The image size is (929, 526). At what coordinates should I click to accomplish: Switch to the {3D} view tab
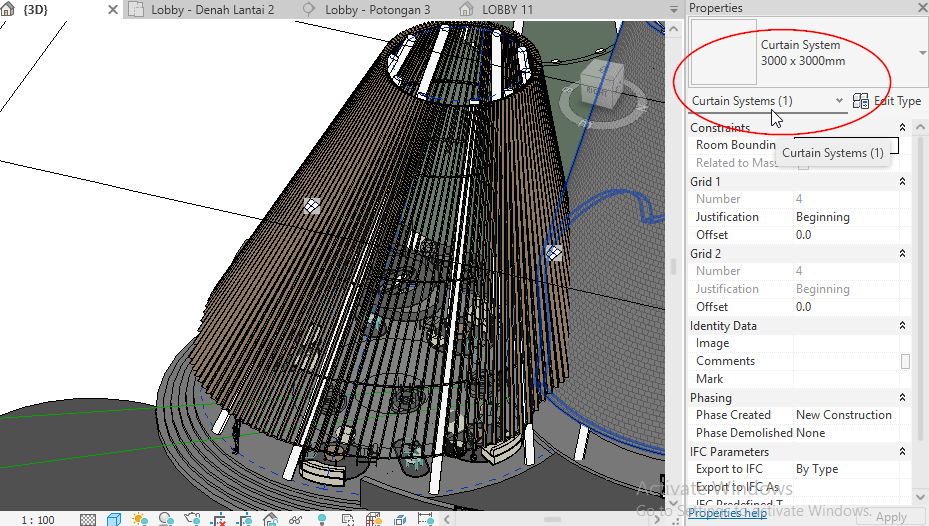click(36, 9)
